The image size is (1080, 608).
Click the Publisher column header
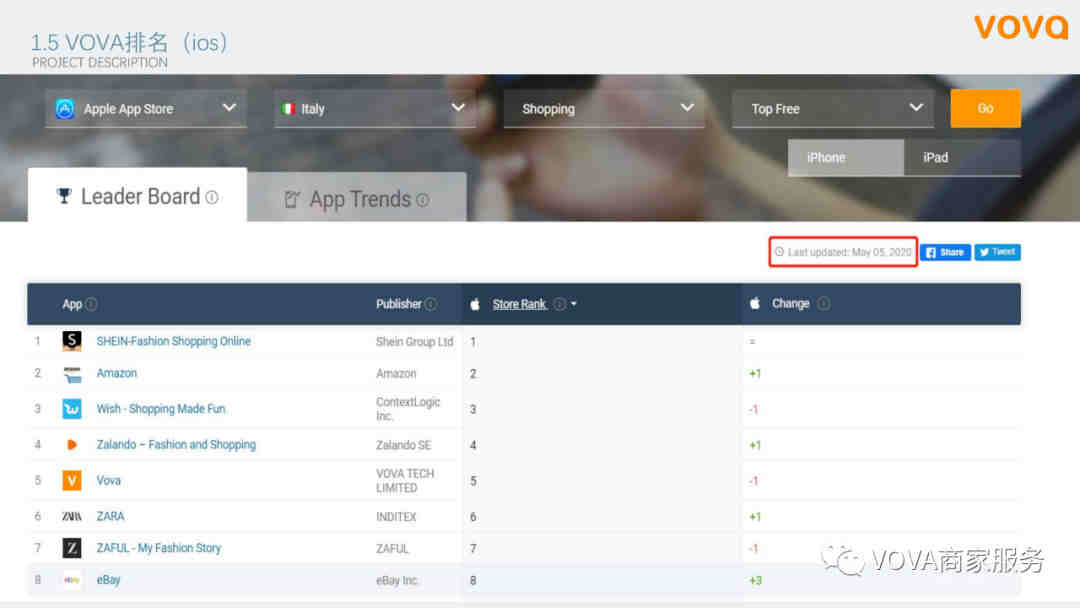pos(399,304)
